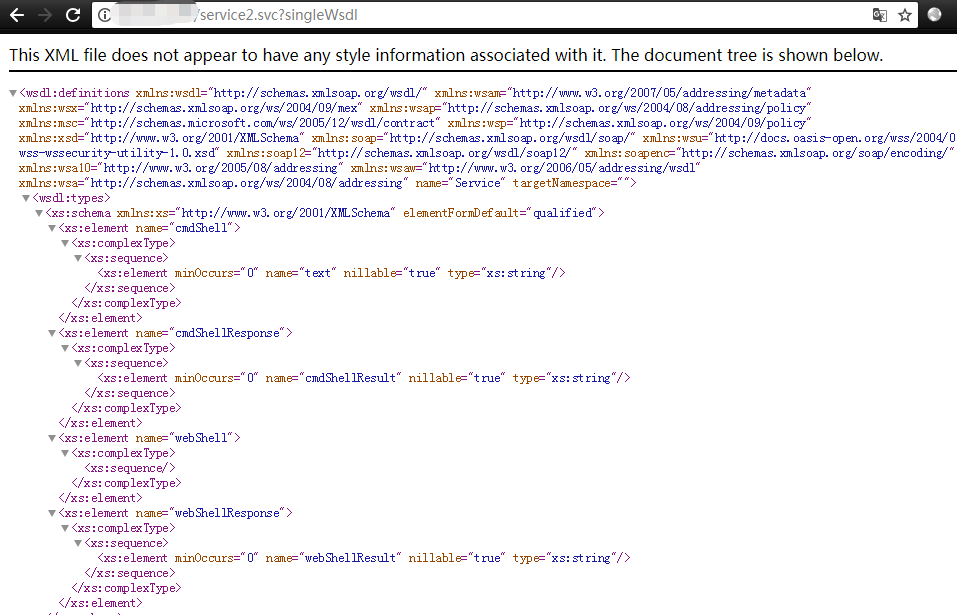Collapse the root wsdl:definitions node

point(13,93)
